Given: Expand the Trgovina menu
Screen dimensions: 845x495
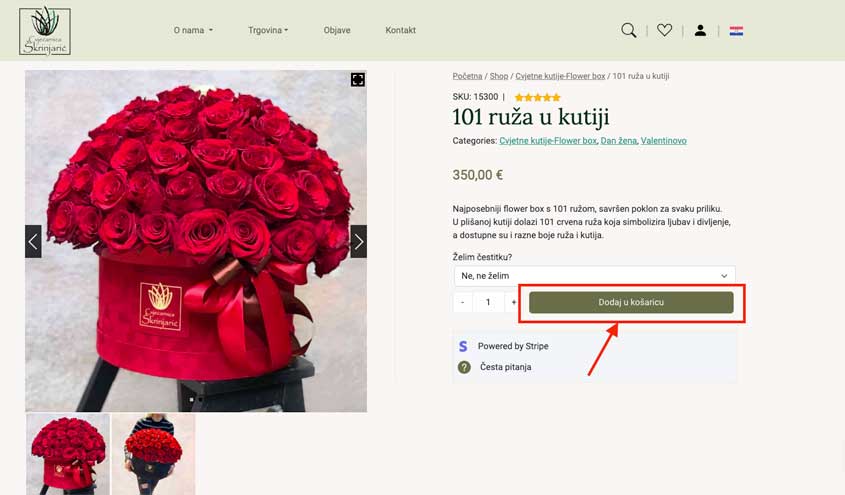Looking at the screenshot, I should click(x=268, y=31).
